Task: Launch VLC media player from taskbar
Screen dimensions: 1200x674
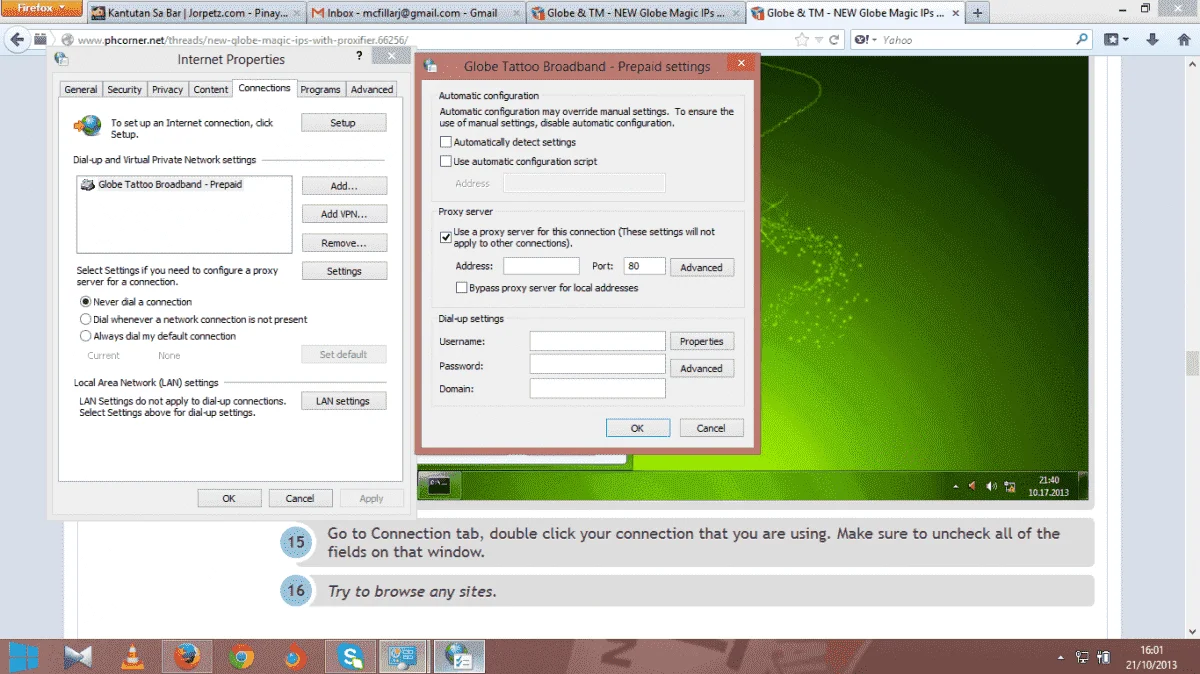Action: point(132,657)
